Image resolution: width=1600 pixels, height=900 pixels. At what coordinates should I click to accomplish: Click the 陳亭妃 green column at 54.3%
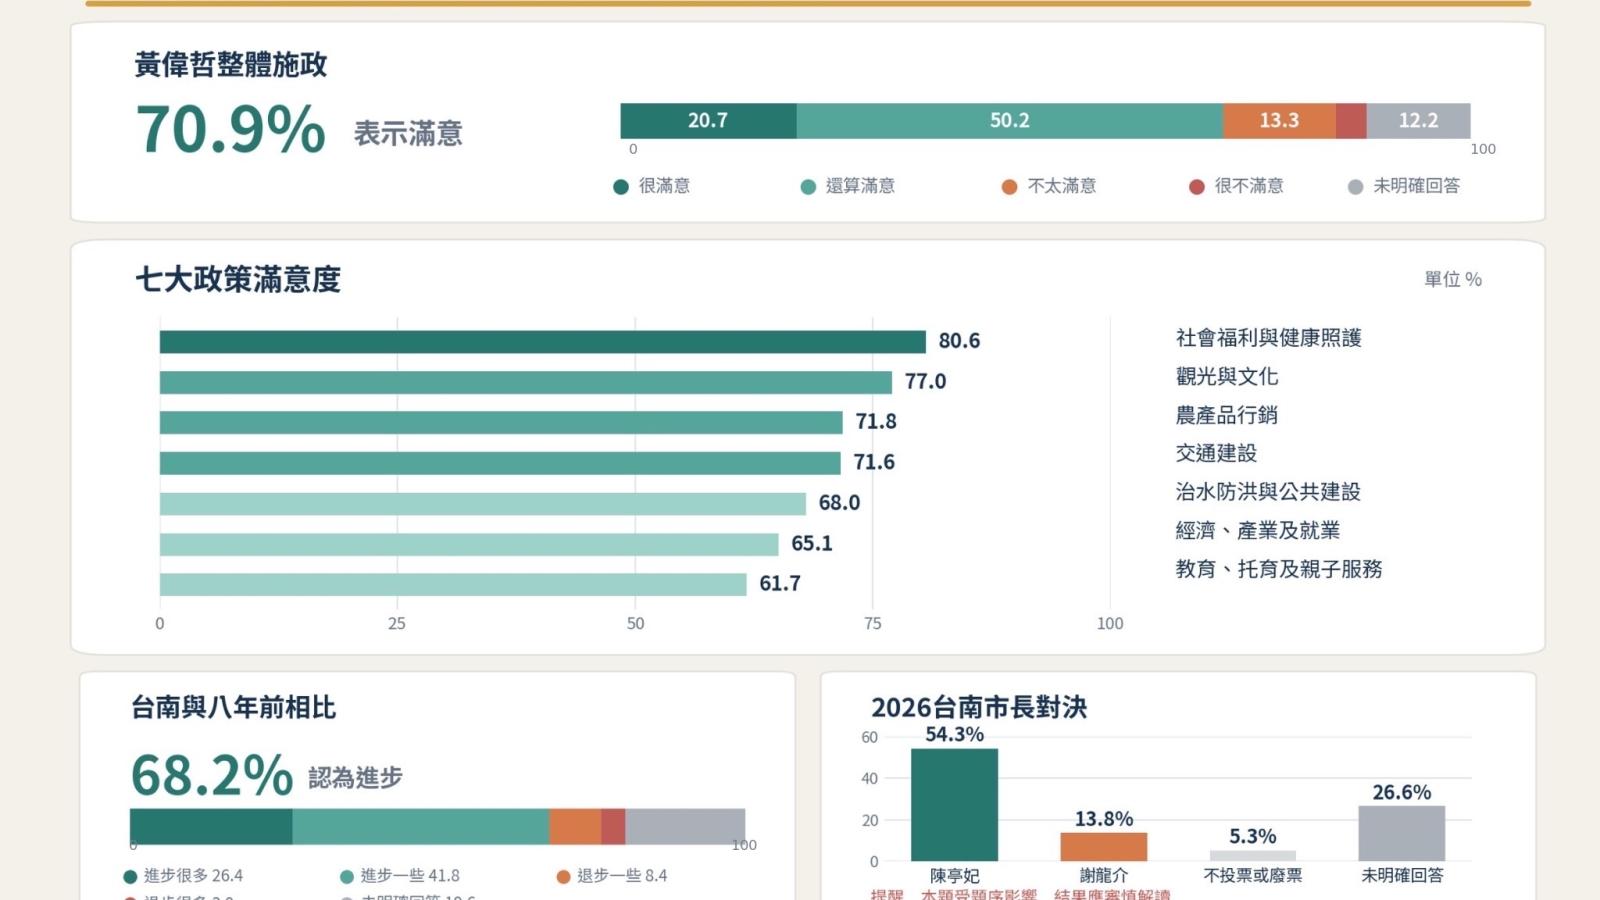coord(954,805)
